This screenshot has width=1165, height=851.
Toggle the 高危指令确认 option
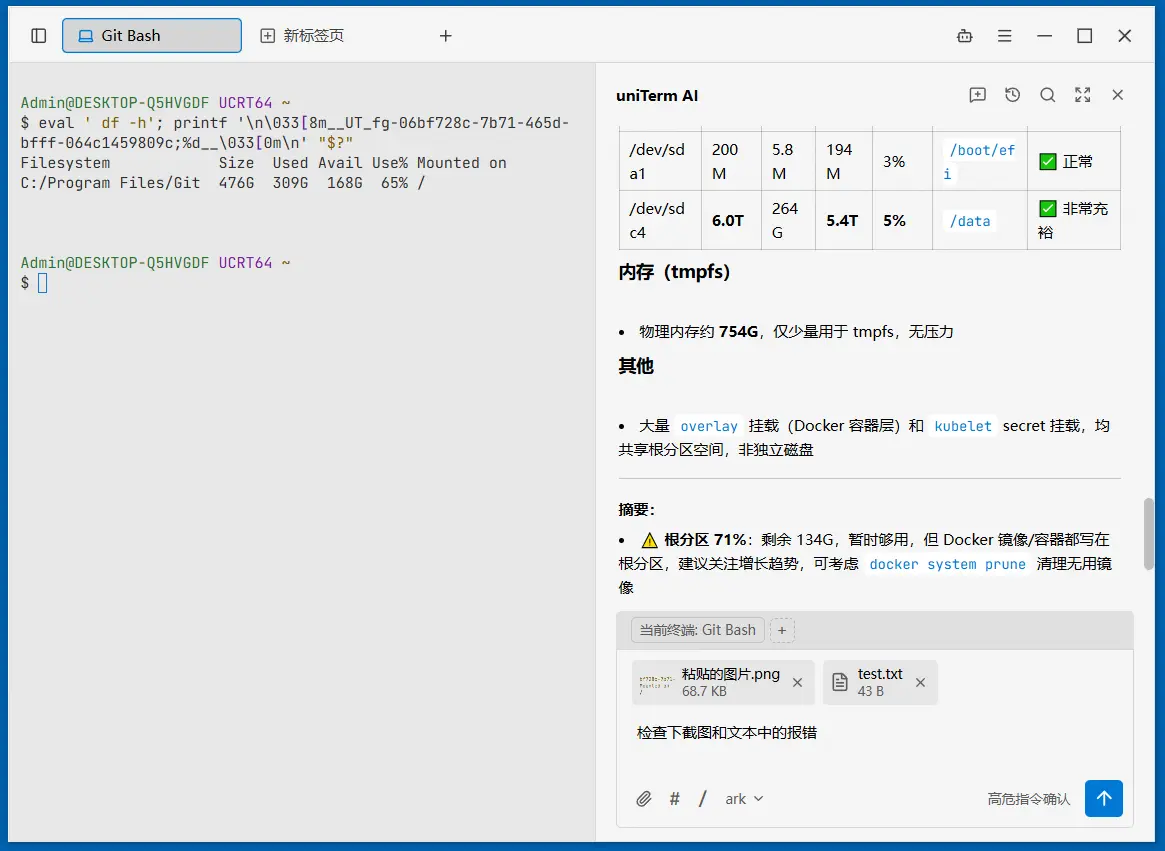point(1028,799)
